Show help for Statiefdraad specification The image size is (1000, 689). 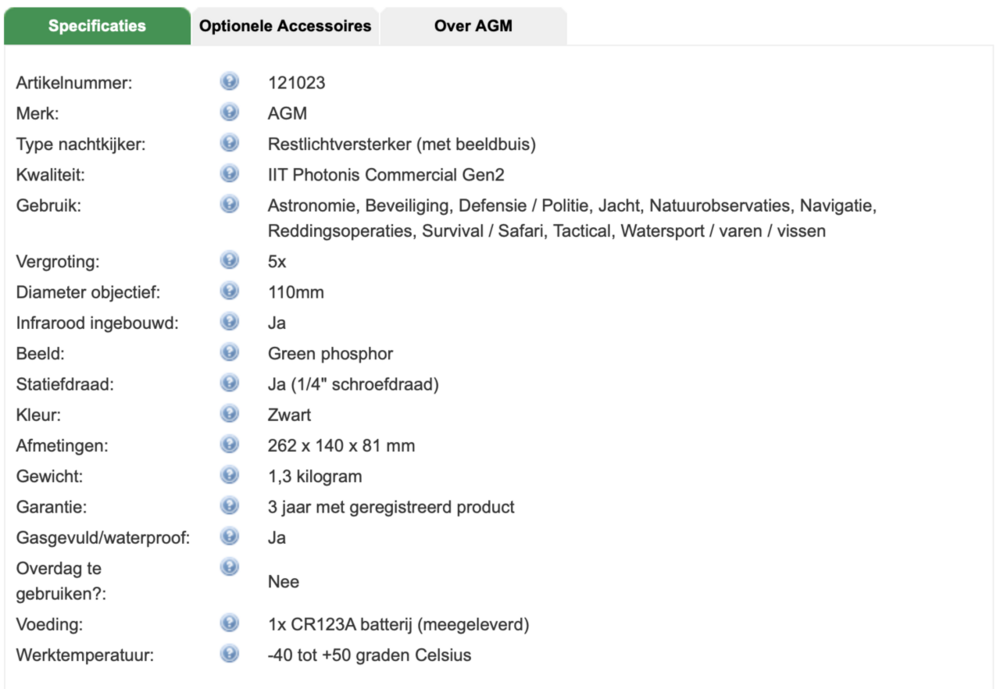230,383
